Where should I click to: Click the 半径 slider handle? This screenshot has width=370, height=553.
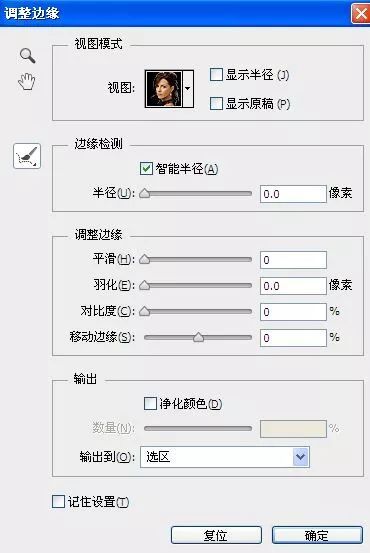coord(145,193)
